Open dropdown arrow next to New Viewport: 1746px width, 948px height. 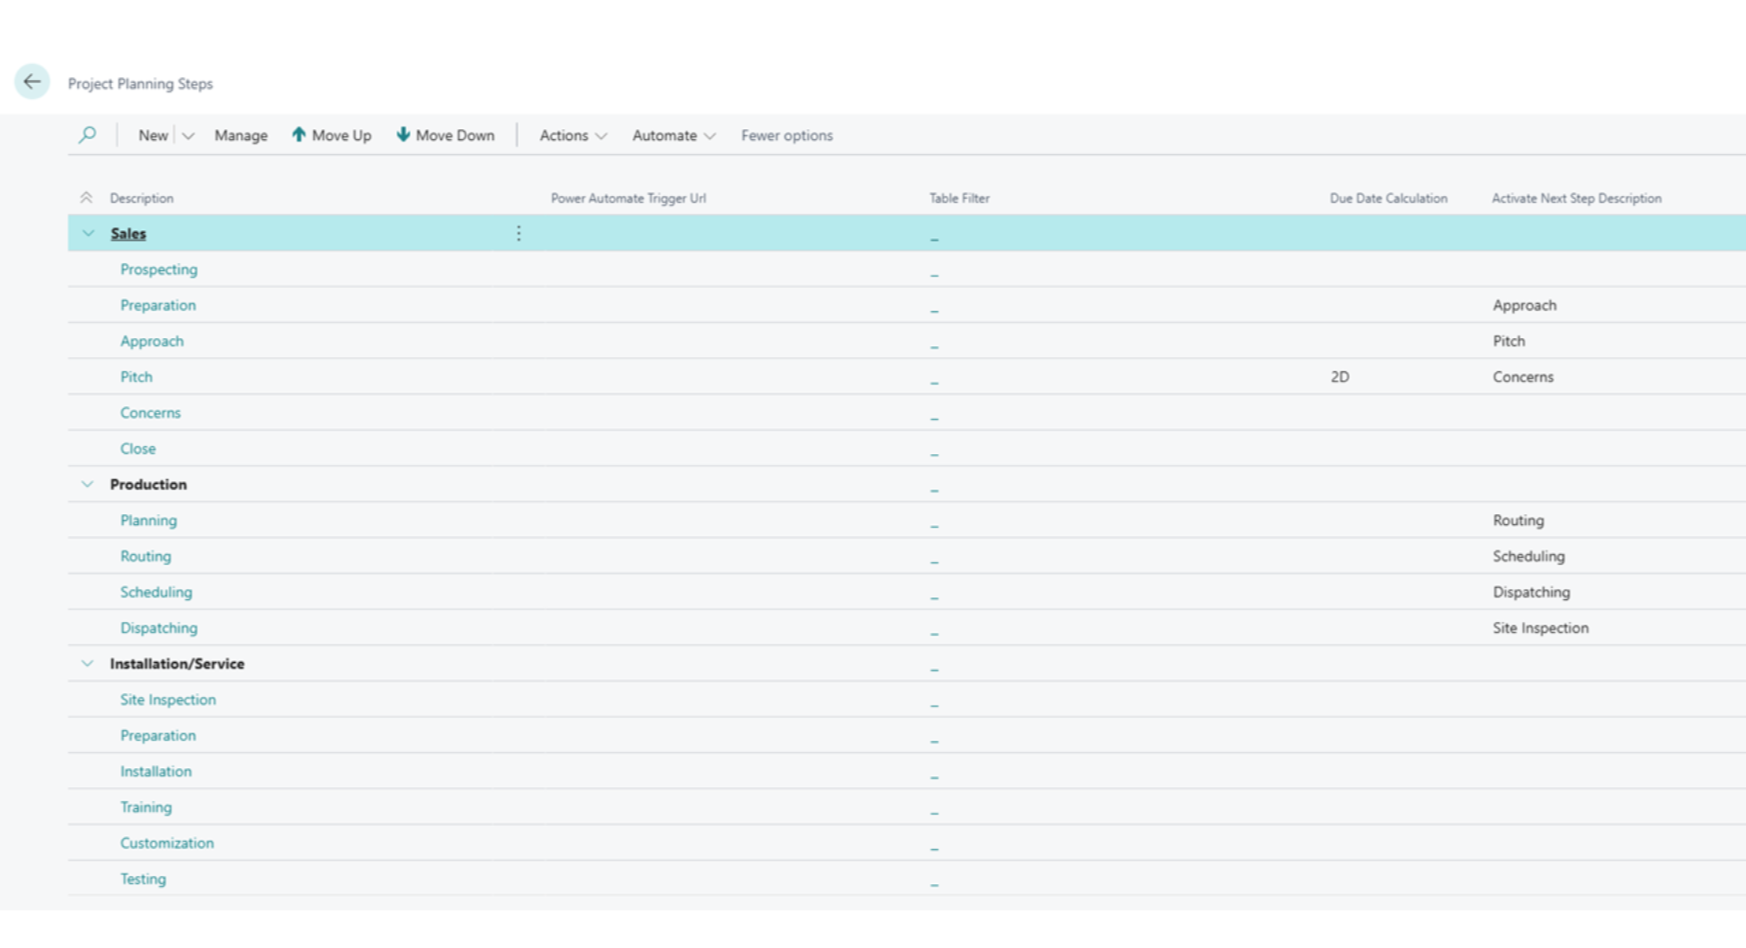(188, 136)
